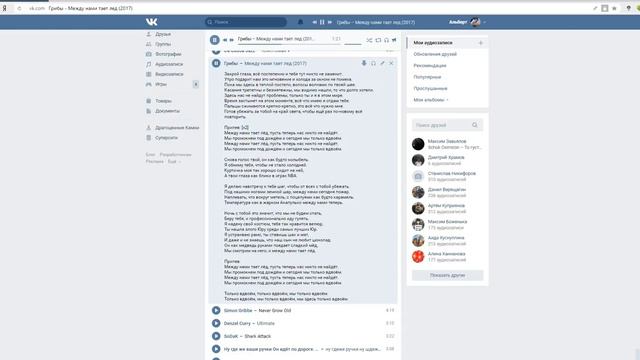Open Игры in left sidebar

pyautogui.click(x=156, y=84)
